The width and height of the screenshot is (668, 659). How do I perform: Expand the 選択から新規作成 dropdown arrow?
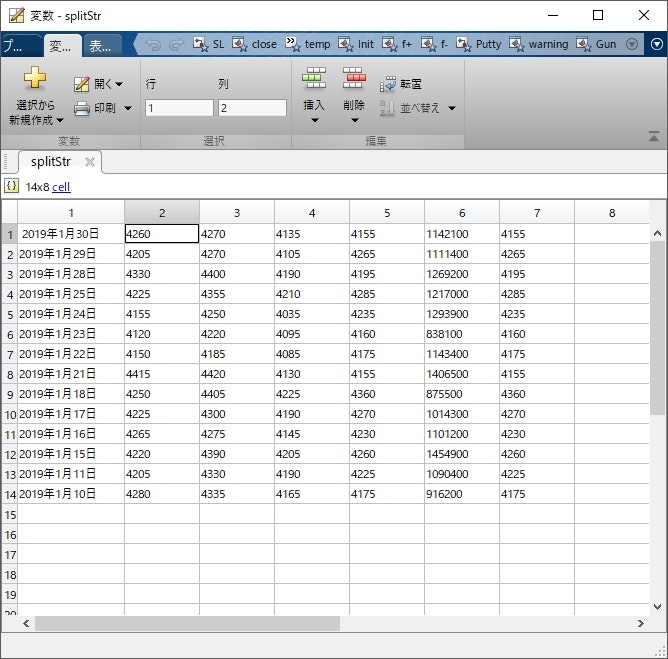click(x=60, y=121)
